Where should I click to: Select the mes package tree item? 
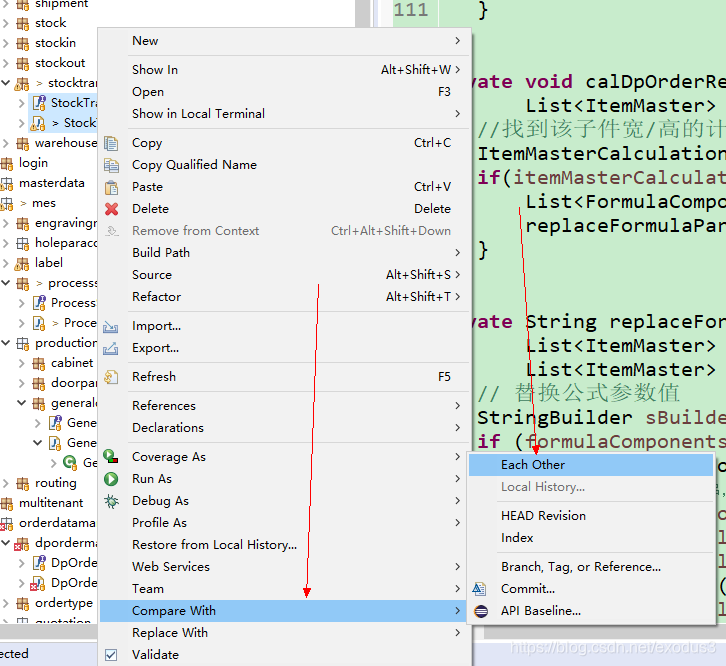(x=44, y=203)
